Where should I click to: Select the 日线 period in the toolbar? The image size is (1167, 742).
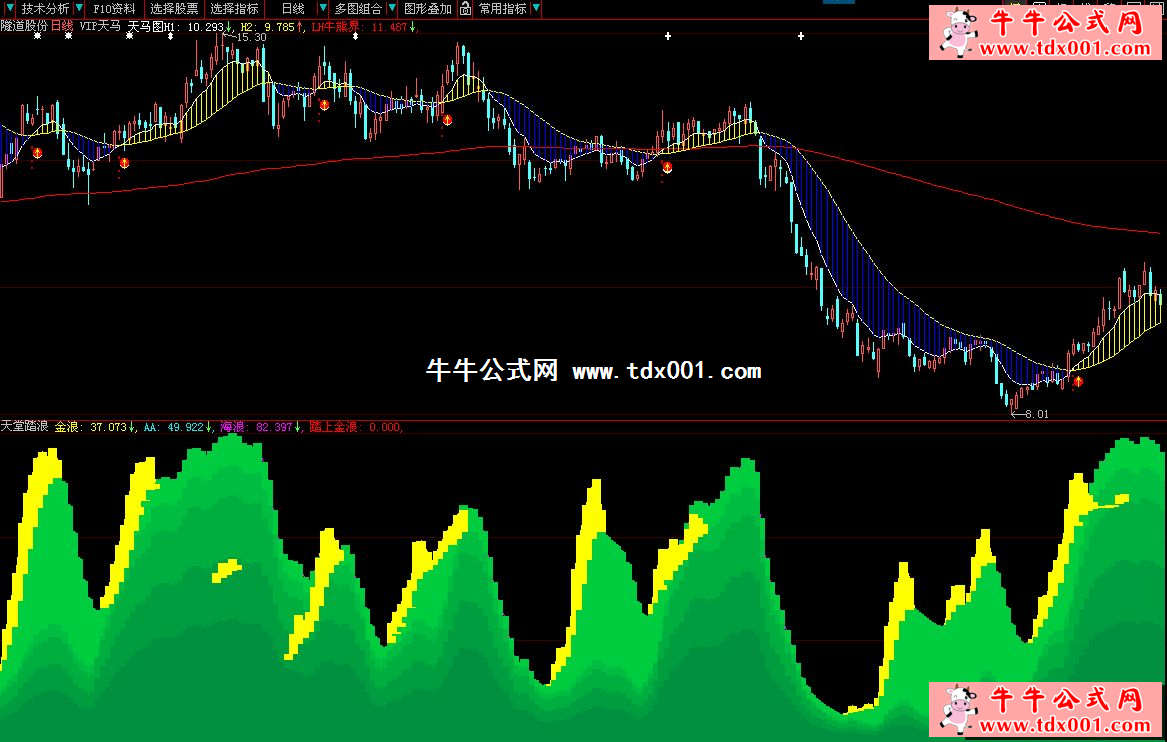[x=293, y=9]
